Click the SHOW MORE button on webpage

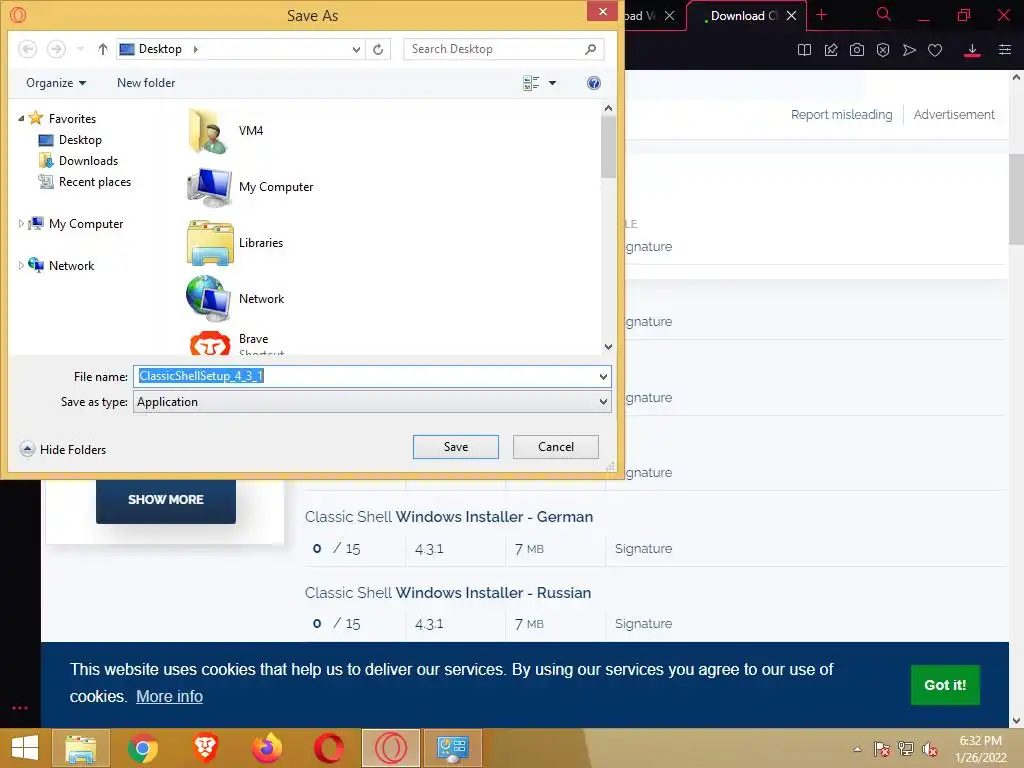click(x=166, y=500)
